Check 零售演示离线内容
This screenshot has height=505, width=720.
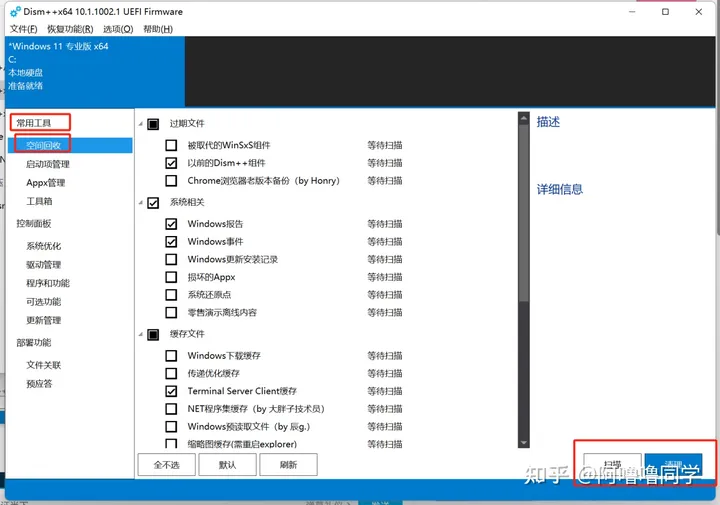click(x=171, y=313)
